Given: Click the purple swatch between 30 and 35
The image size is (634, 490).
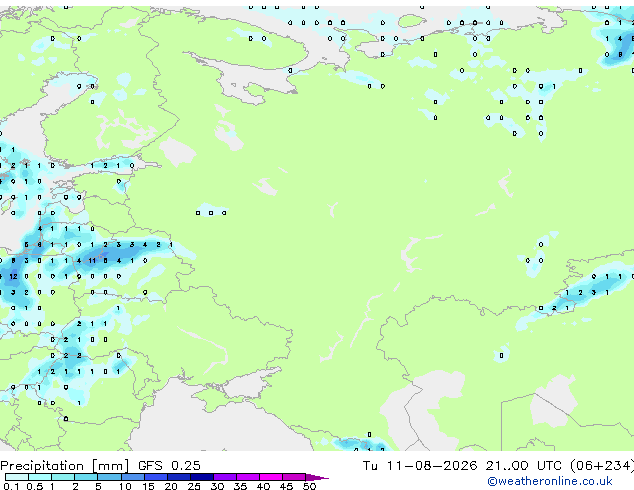Looking at the screenshot, I should 225,477.
